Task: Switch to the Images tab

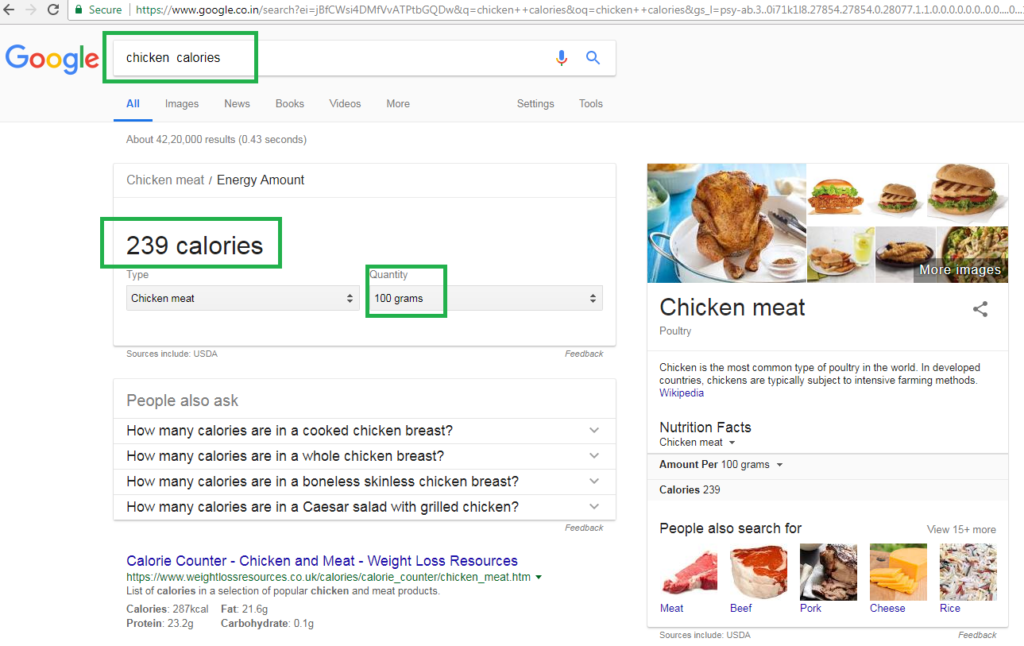Action: [x=181, y=103]
